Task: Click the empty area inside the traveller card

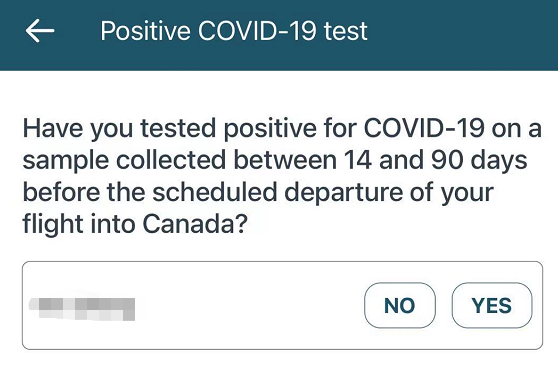Action: (x=249, y=305)
